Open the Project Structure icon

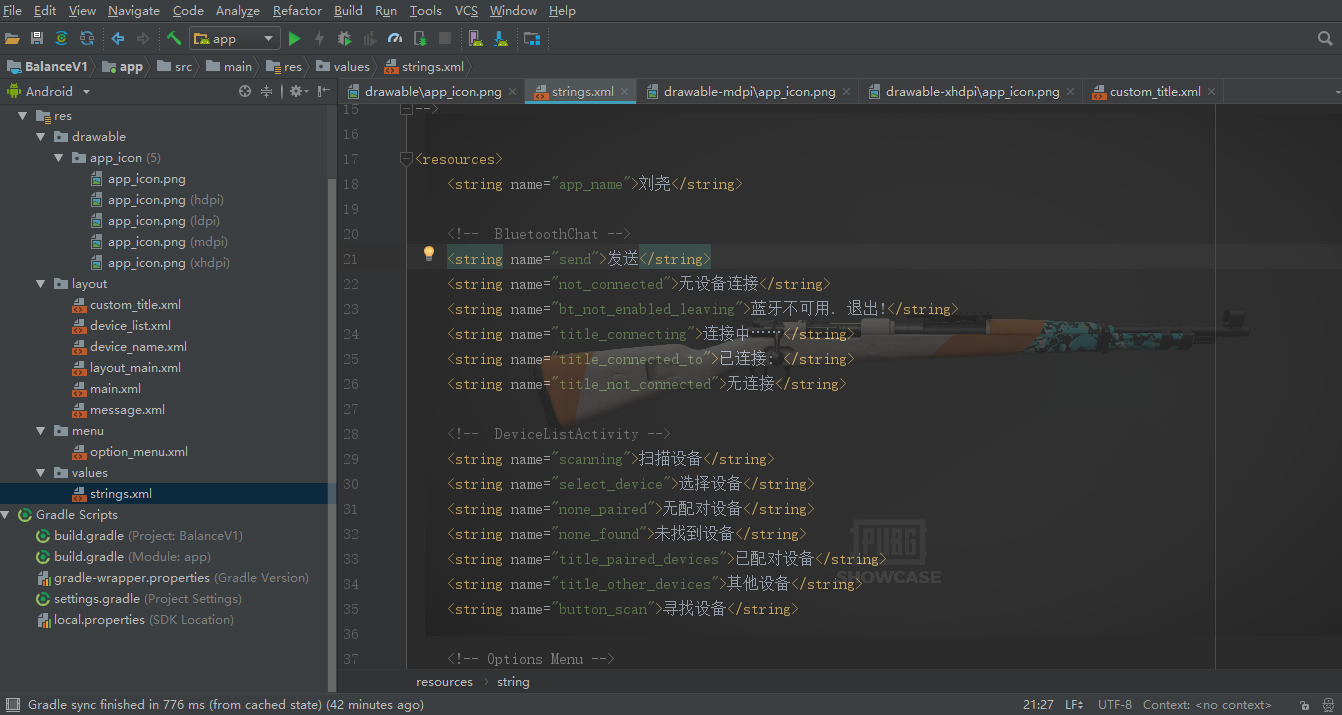coord(532,38)
